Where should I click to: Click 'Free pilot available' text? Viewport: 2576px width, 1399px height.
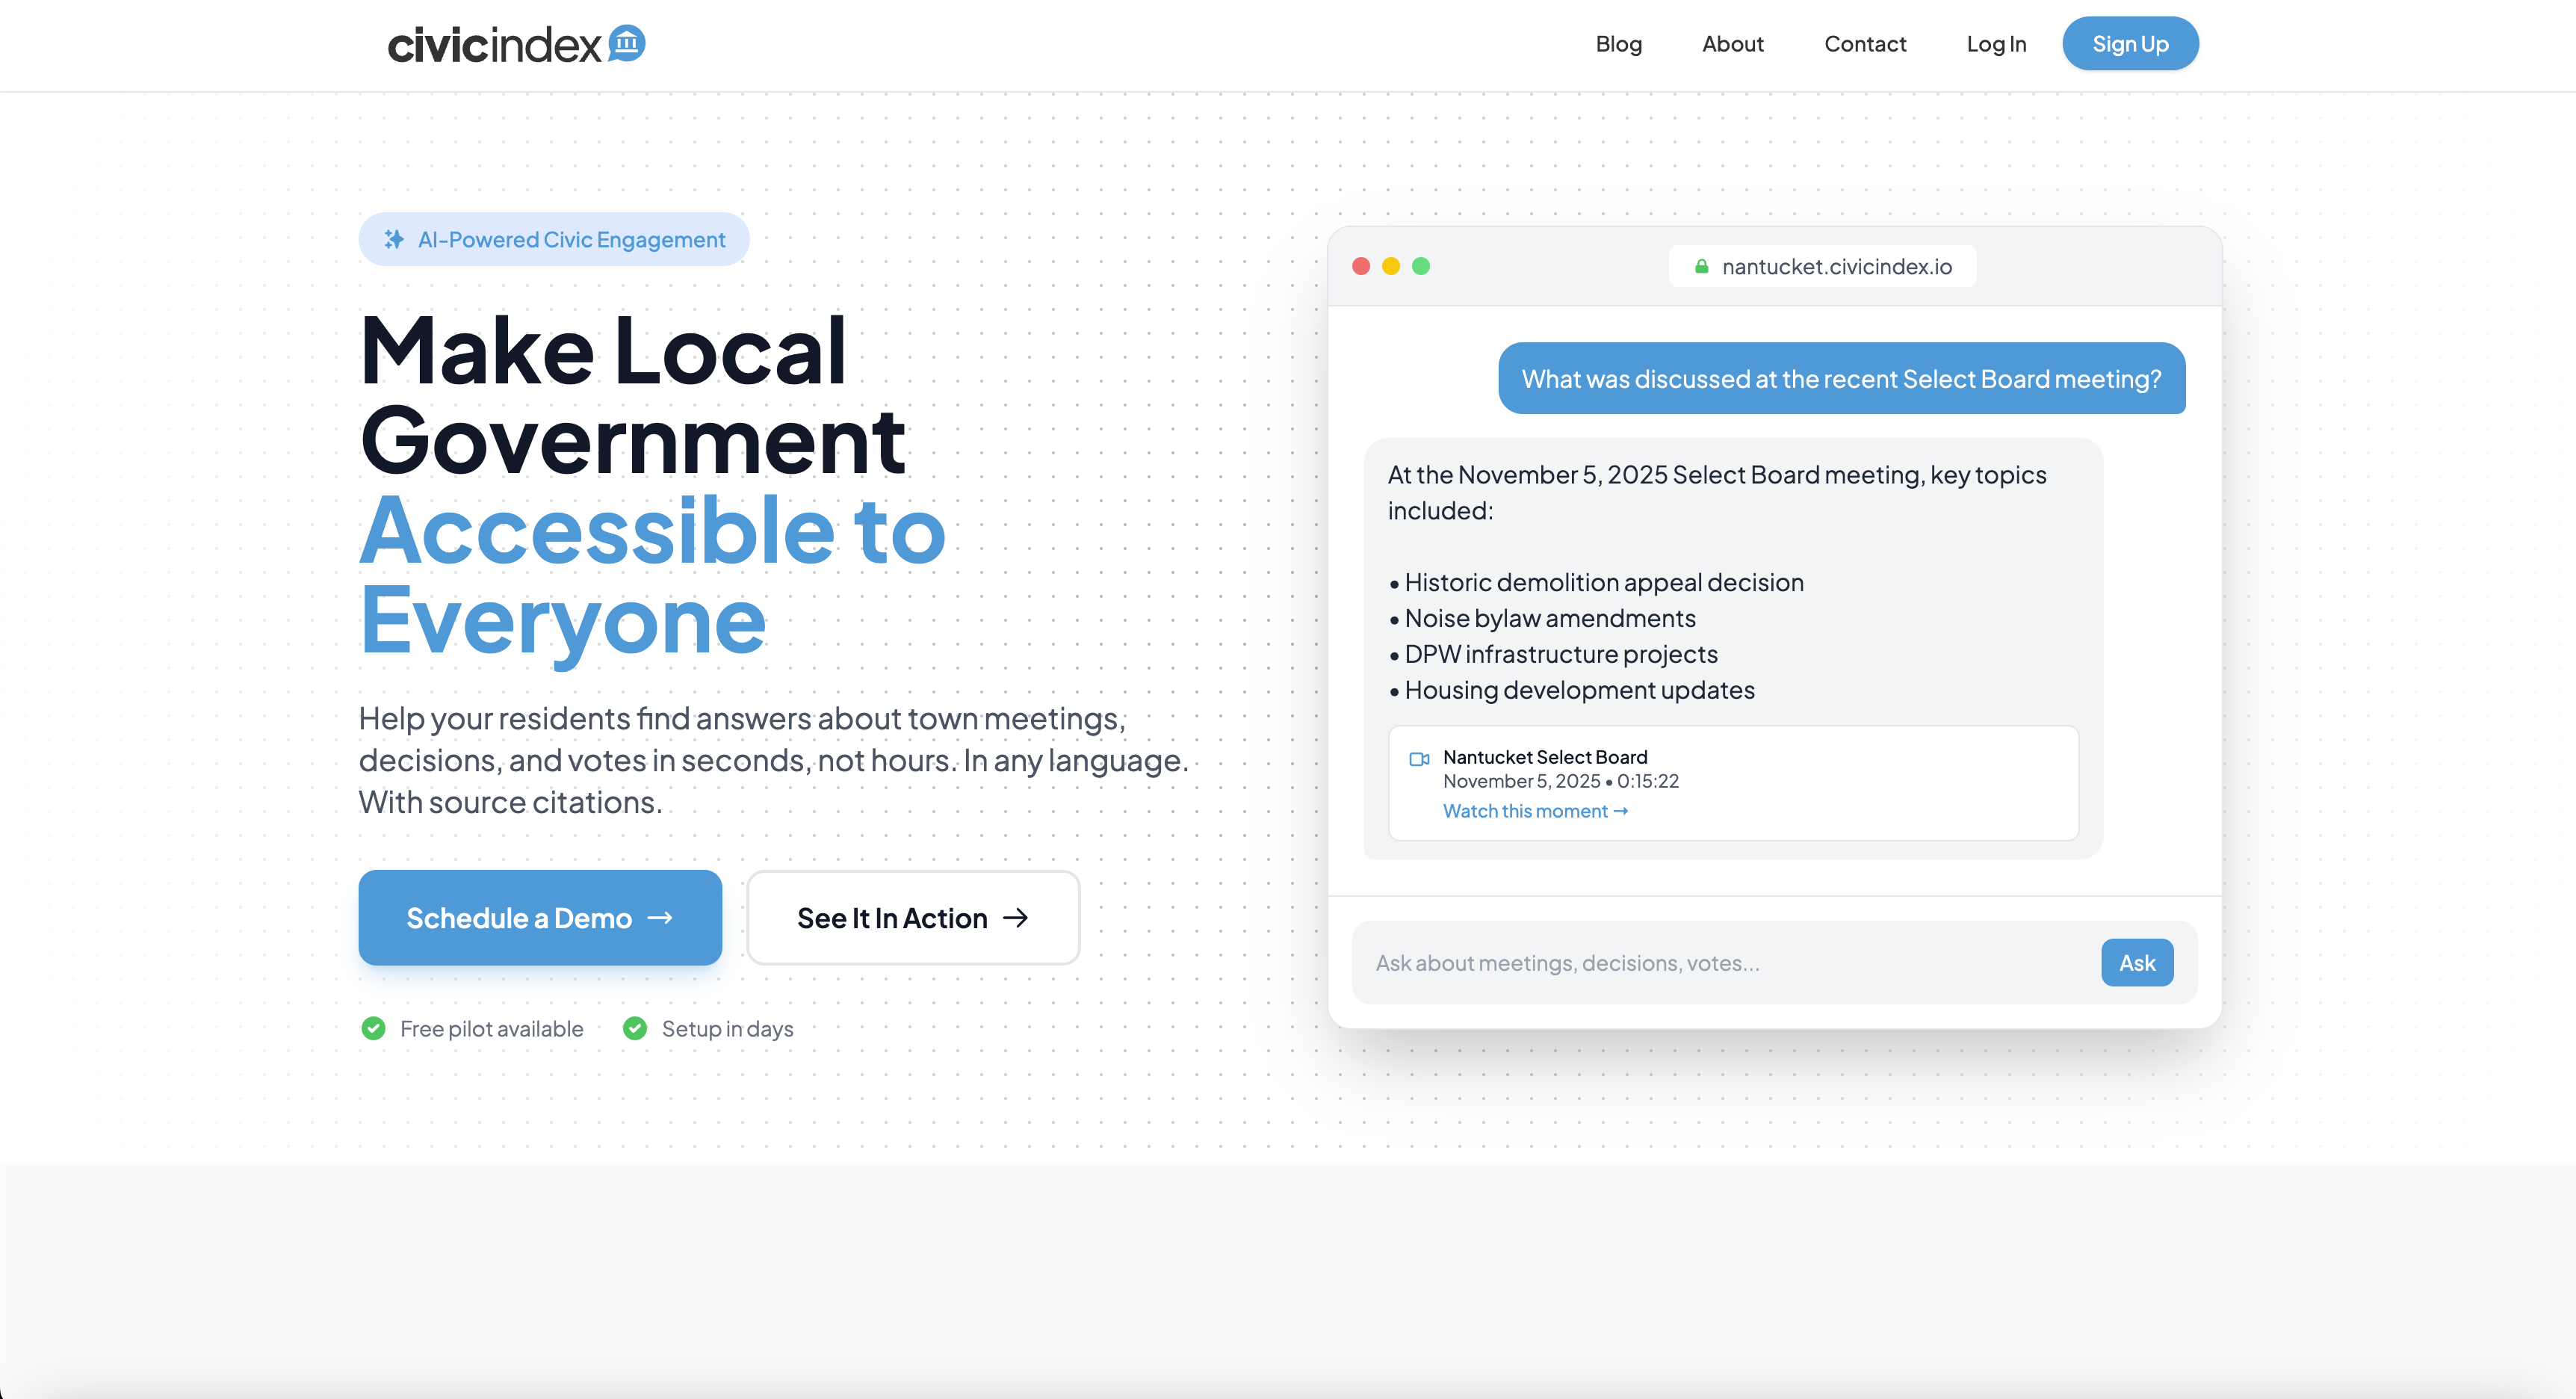[491, 1028]
